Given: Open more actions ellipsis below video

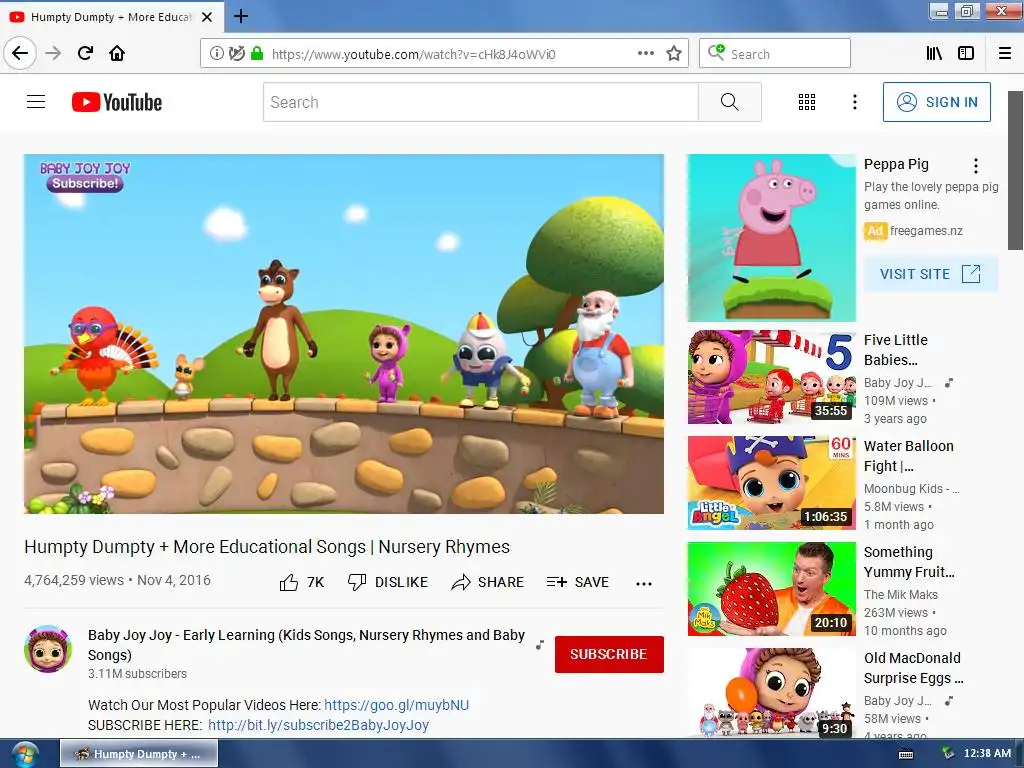Looking at the screenshot, I should coord(644,584).
